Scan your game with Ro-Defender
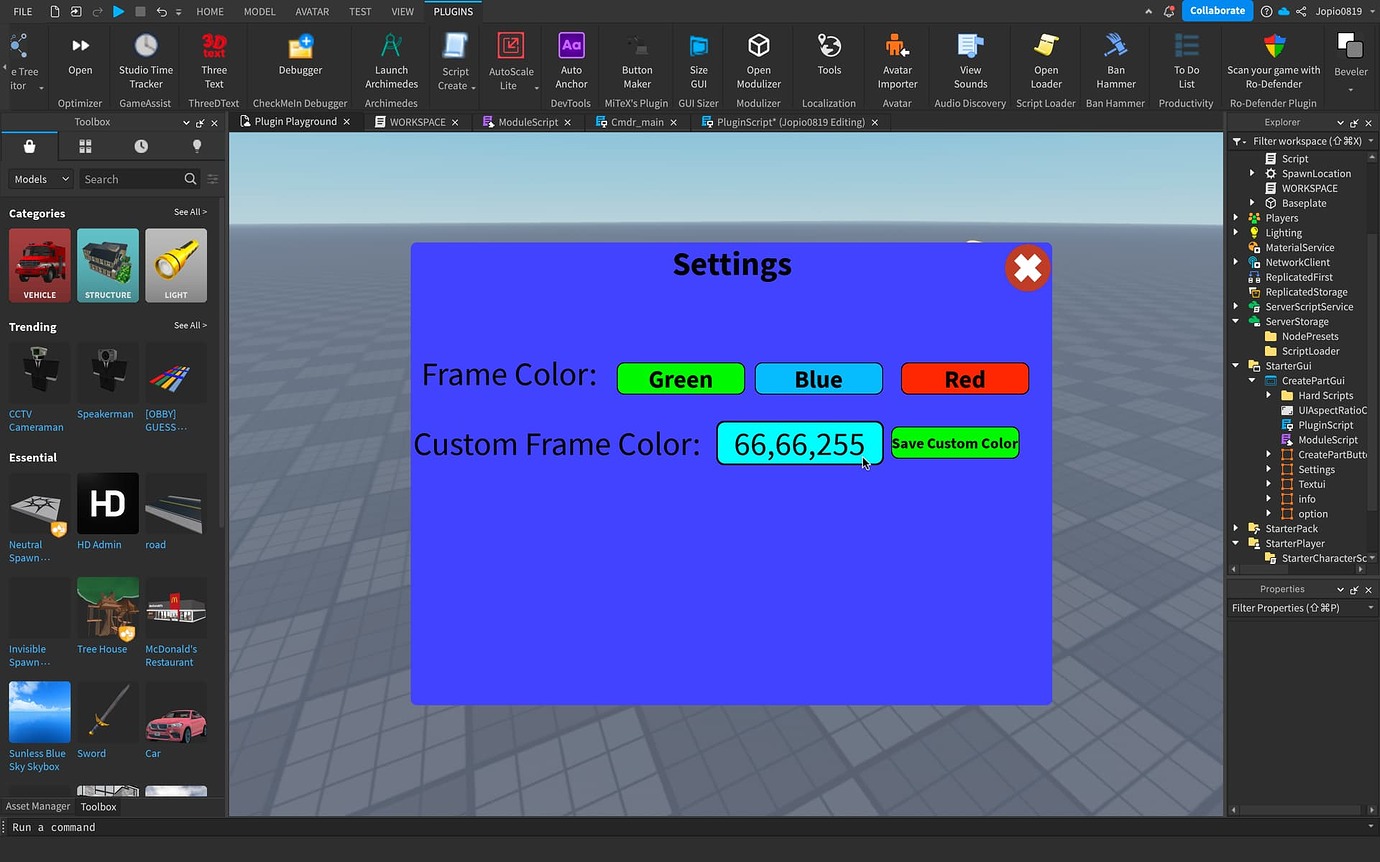Viewport: 1380px width, 862px height. click(1273, 60)
